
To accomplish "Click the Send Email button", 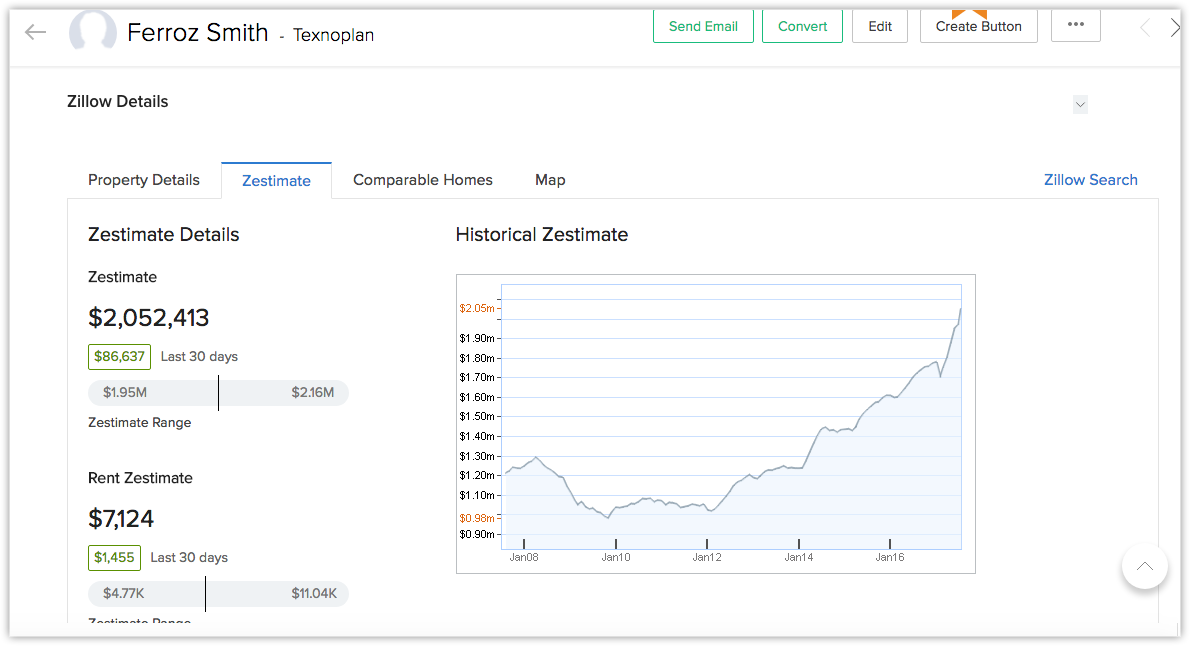I will pos(703,27).
